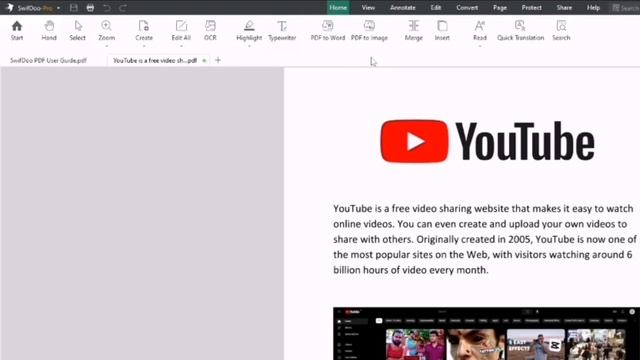Click the Print icon in title bar
The height and width of the screenshot is (360, 640).
click(x=90, y=7)
